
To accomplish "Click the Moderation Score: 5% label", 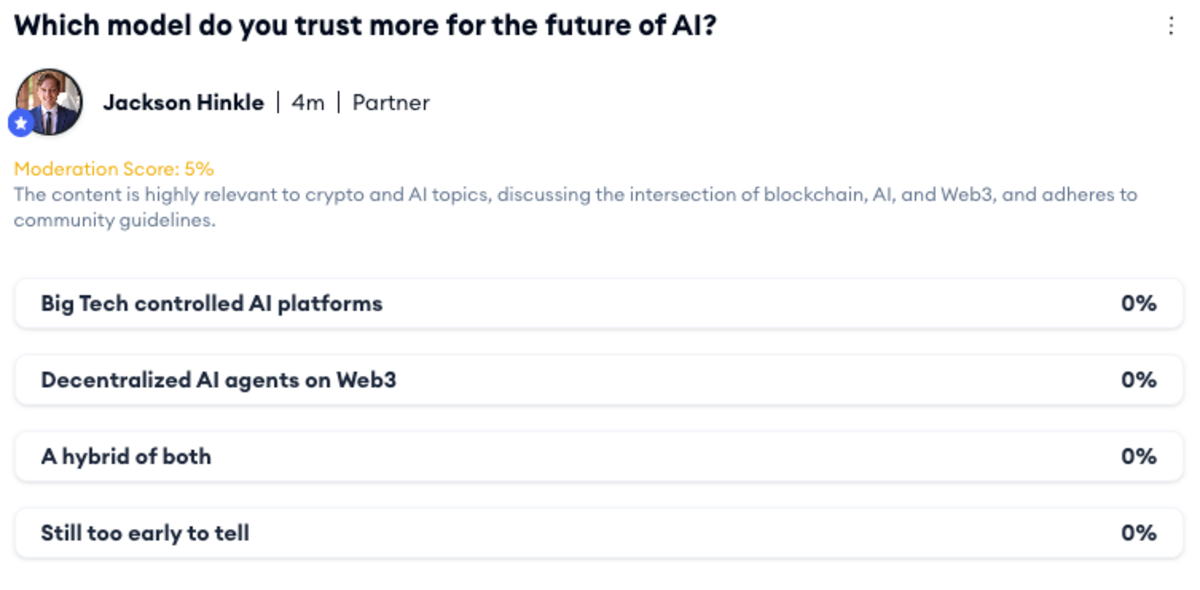I will [114, 169].
